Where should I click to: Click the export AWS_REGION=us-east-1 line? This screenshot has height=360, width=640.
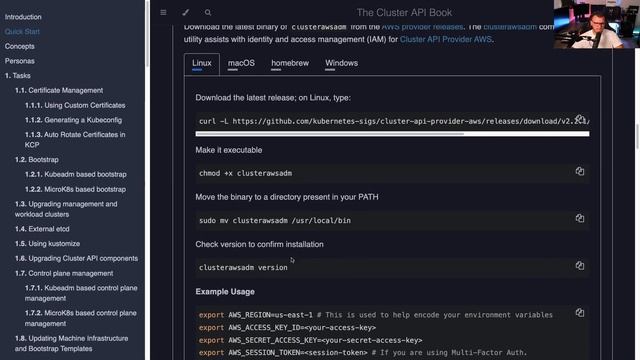(376, 315)
